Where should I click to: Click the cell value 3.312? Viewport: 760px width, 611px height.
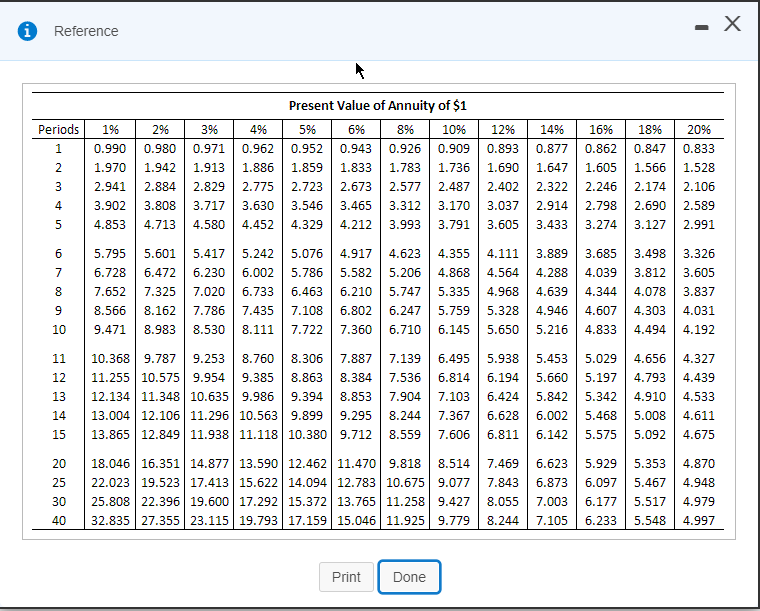(x=405, y=205)
